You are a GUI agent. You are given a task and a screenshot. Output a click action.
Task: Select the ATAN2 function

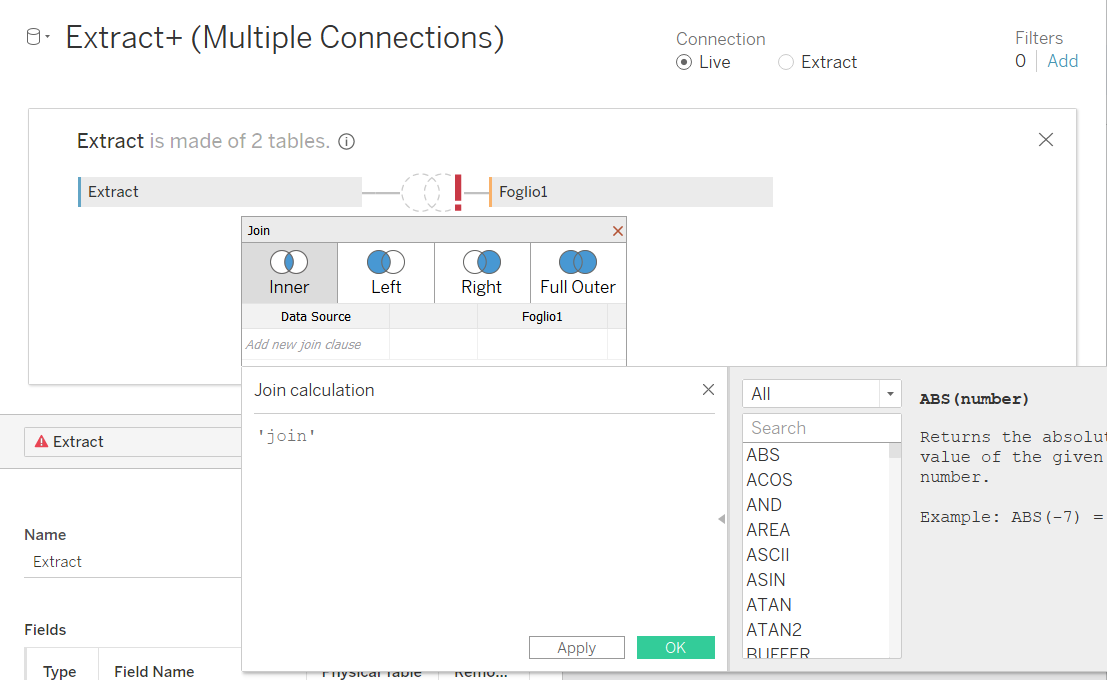pos(774,630)
